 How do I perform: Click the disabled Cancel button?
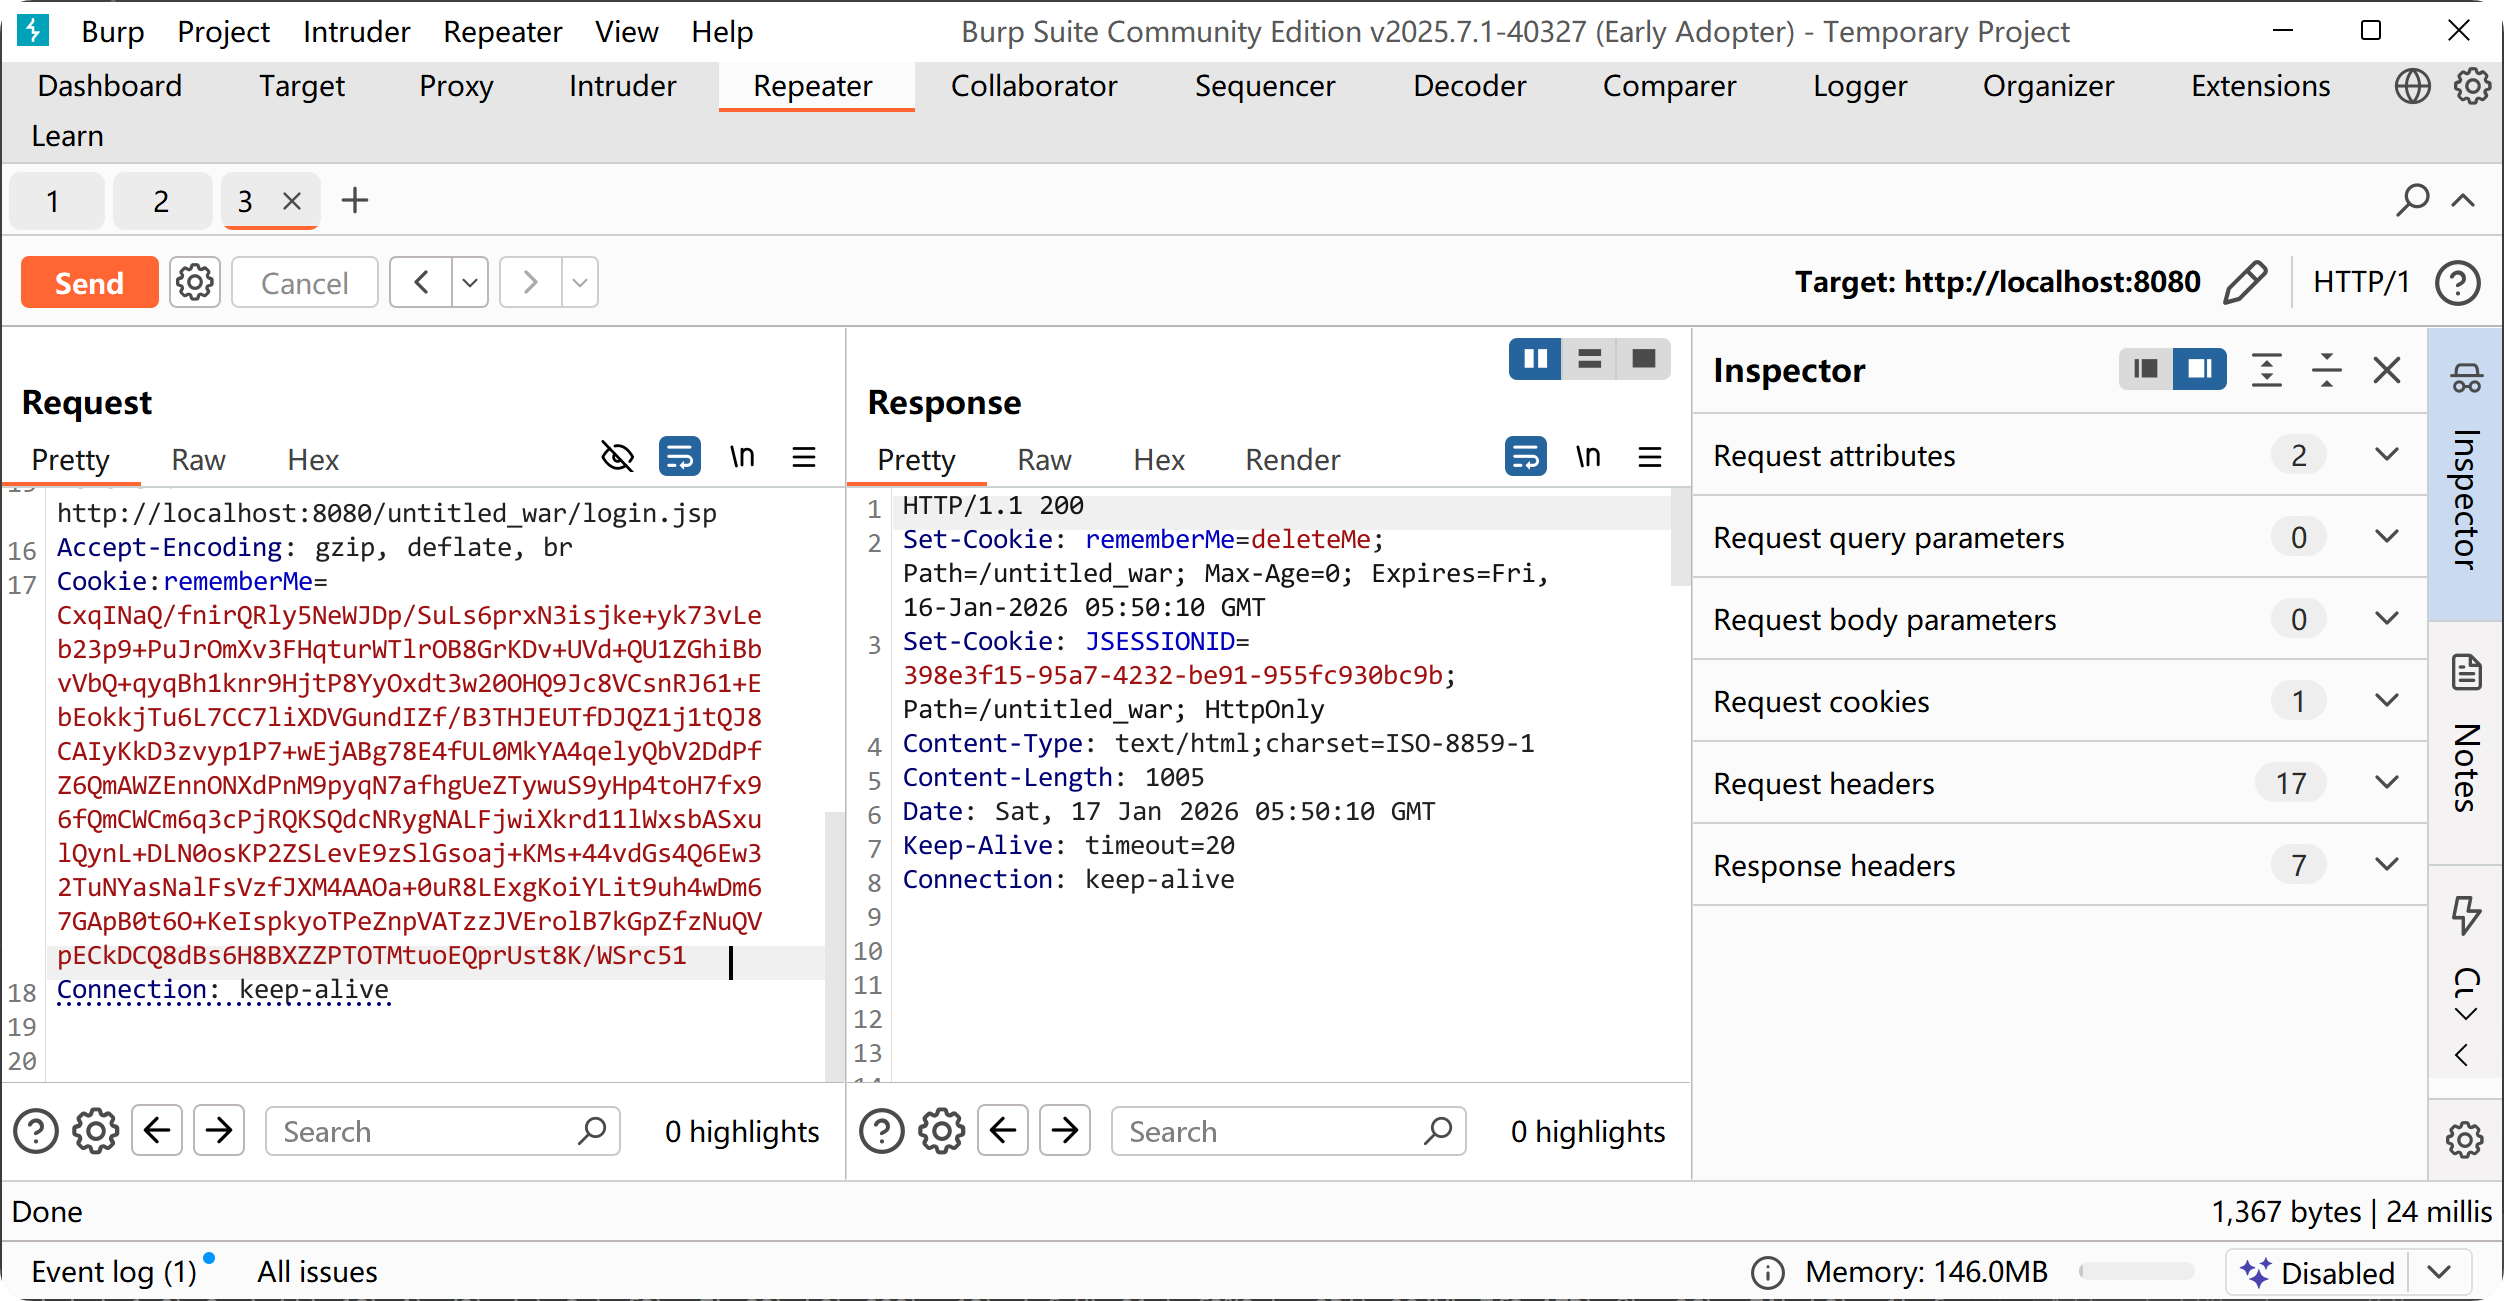[304, 283]
